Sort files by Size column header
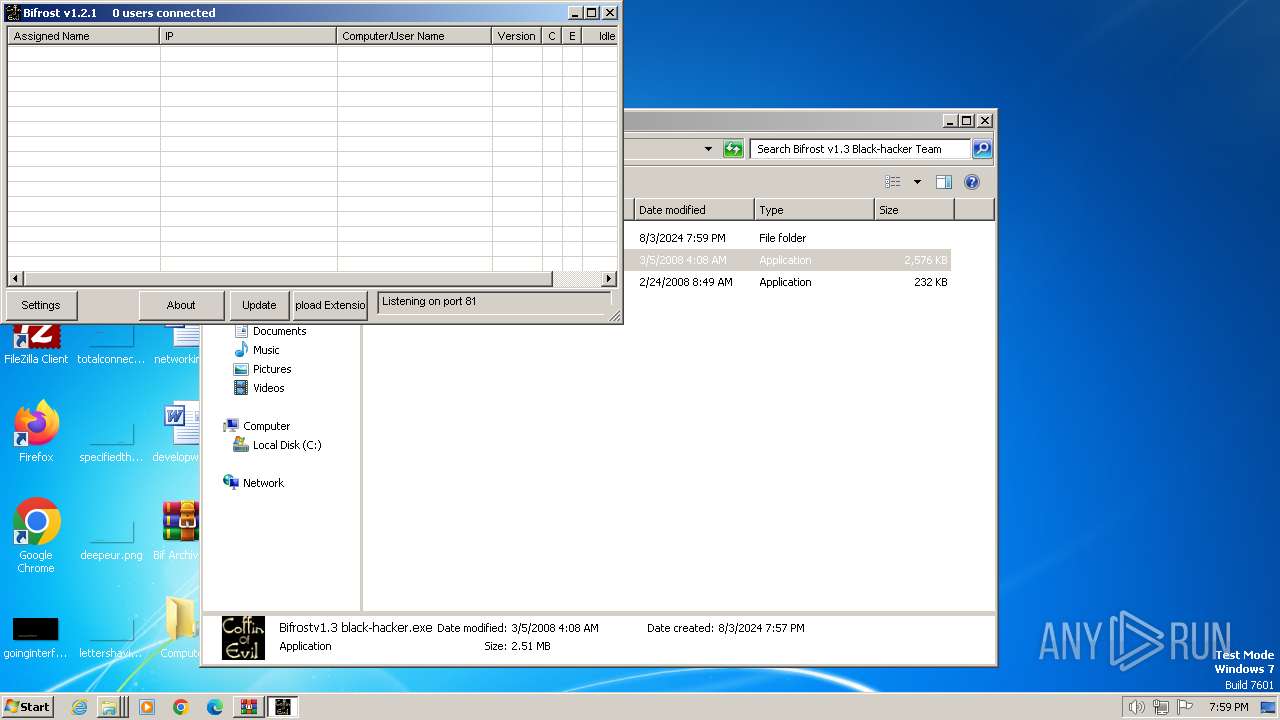Viewport: 1280px width, 720px height. coord(914,210)
